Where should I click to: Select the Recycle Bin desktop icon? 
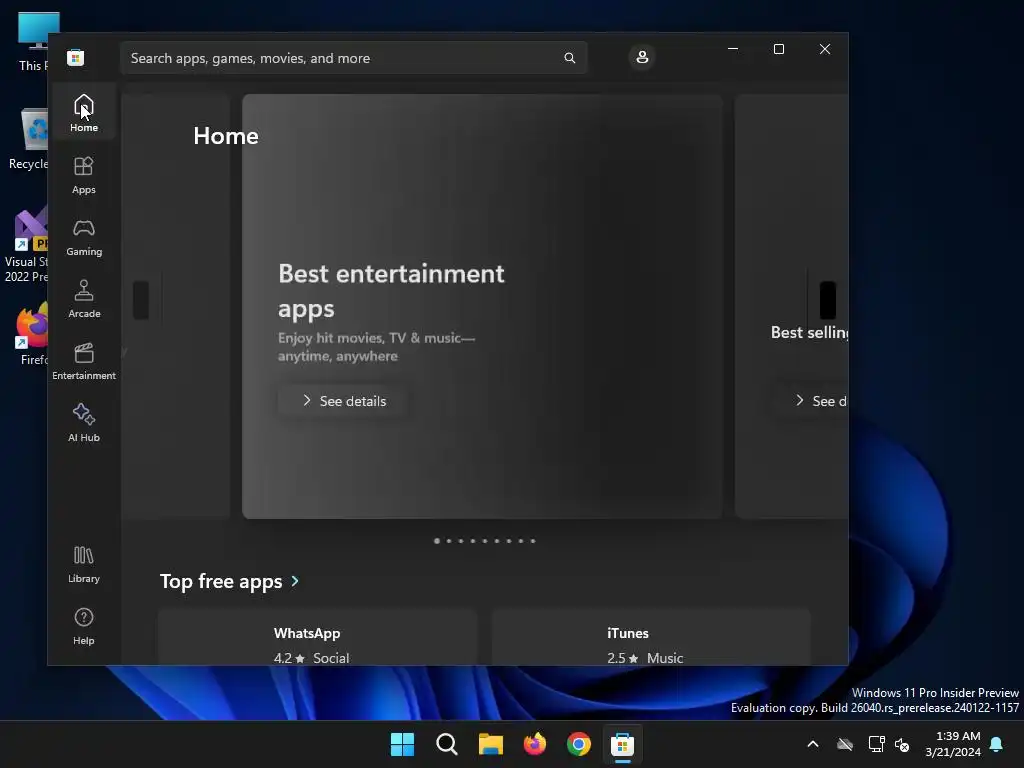[28, 139]
